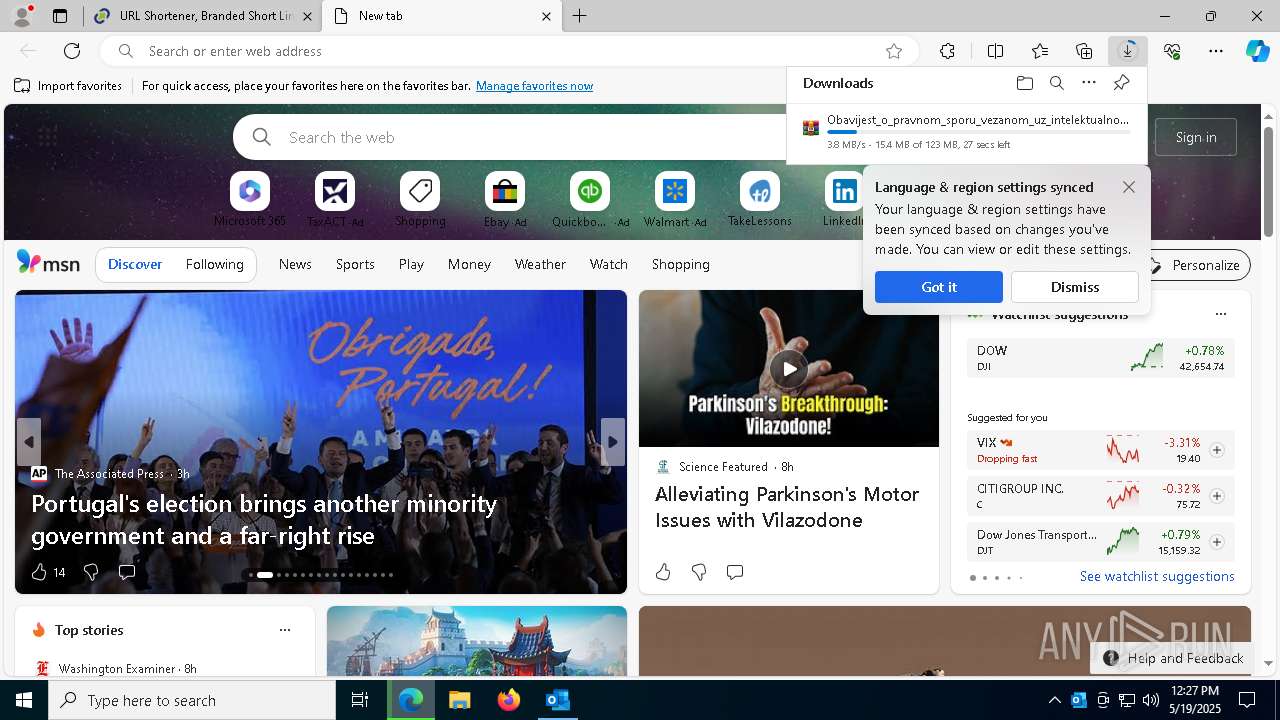Select the Following feed tab
The height and width of the screenshot is (720, 1280).
click(x=215, y=264)
